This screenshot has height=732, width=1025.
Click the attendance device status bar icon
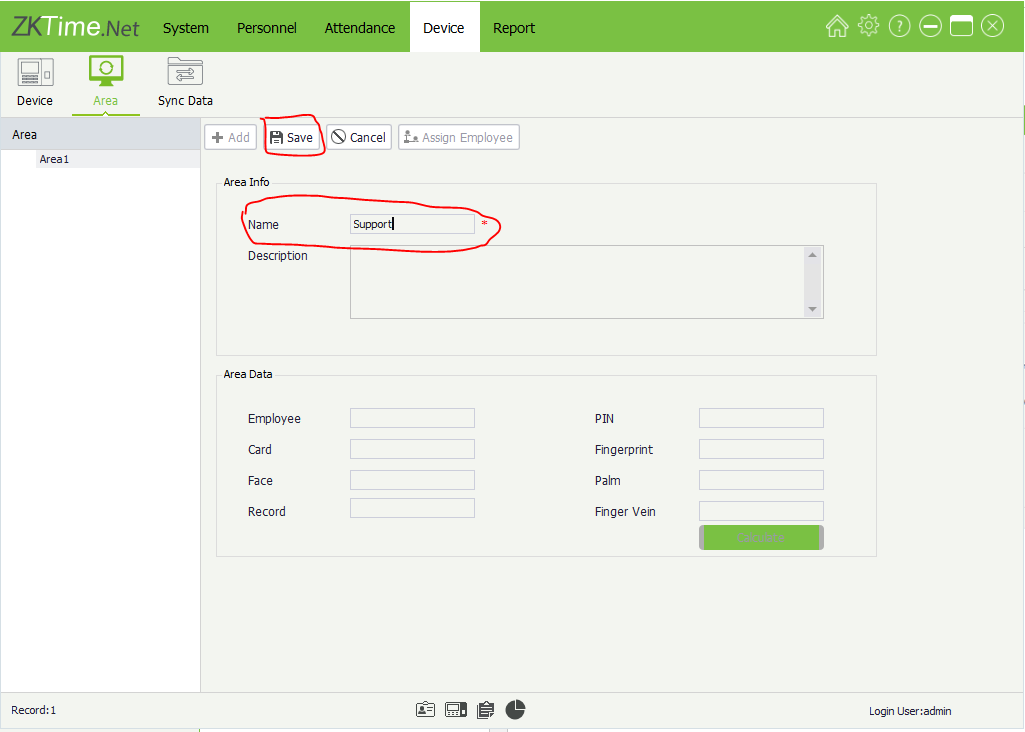pyautogui.click(x=456, y=710)
